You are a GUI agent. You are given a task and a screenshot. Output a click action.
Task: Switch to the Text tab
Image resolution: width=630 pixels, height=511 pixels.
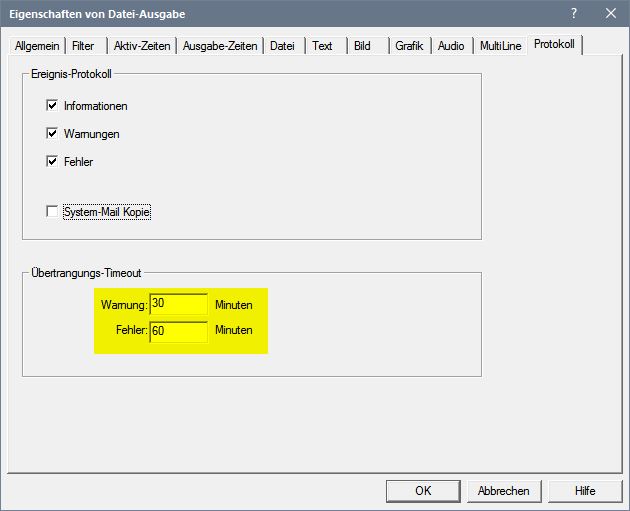[x=322, y=46]
